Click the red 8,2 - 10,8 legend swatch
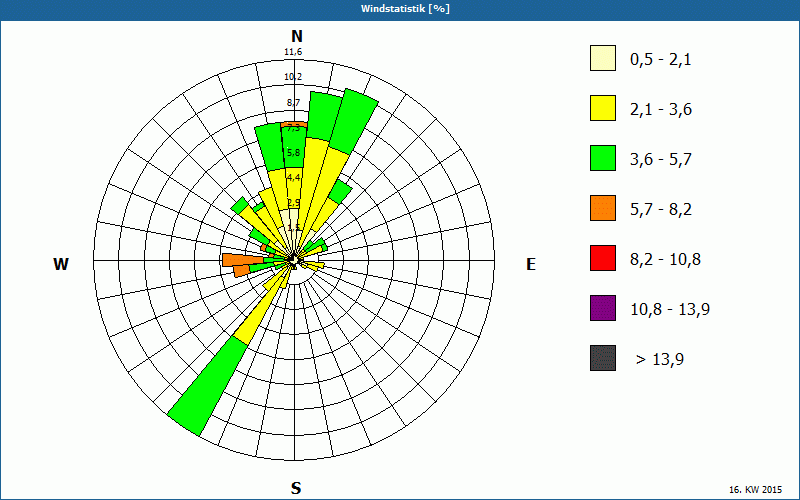The image size is (800, 500). pos(603,258)
